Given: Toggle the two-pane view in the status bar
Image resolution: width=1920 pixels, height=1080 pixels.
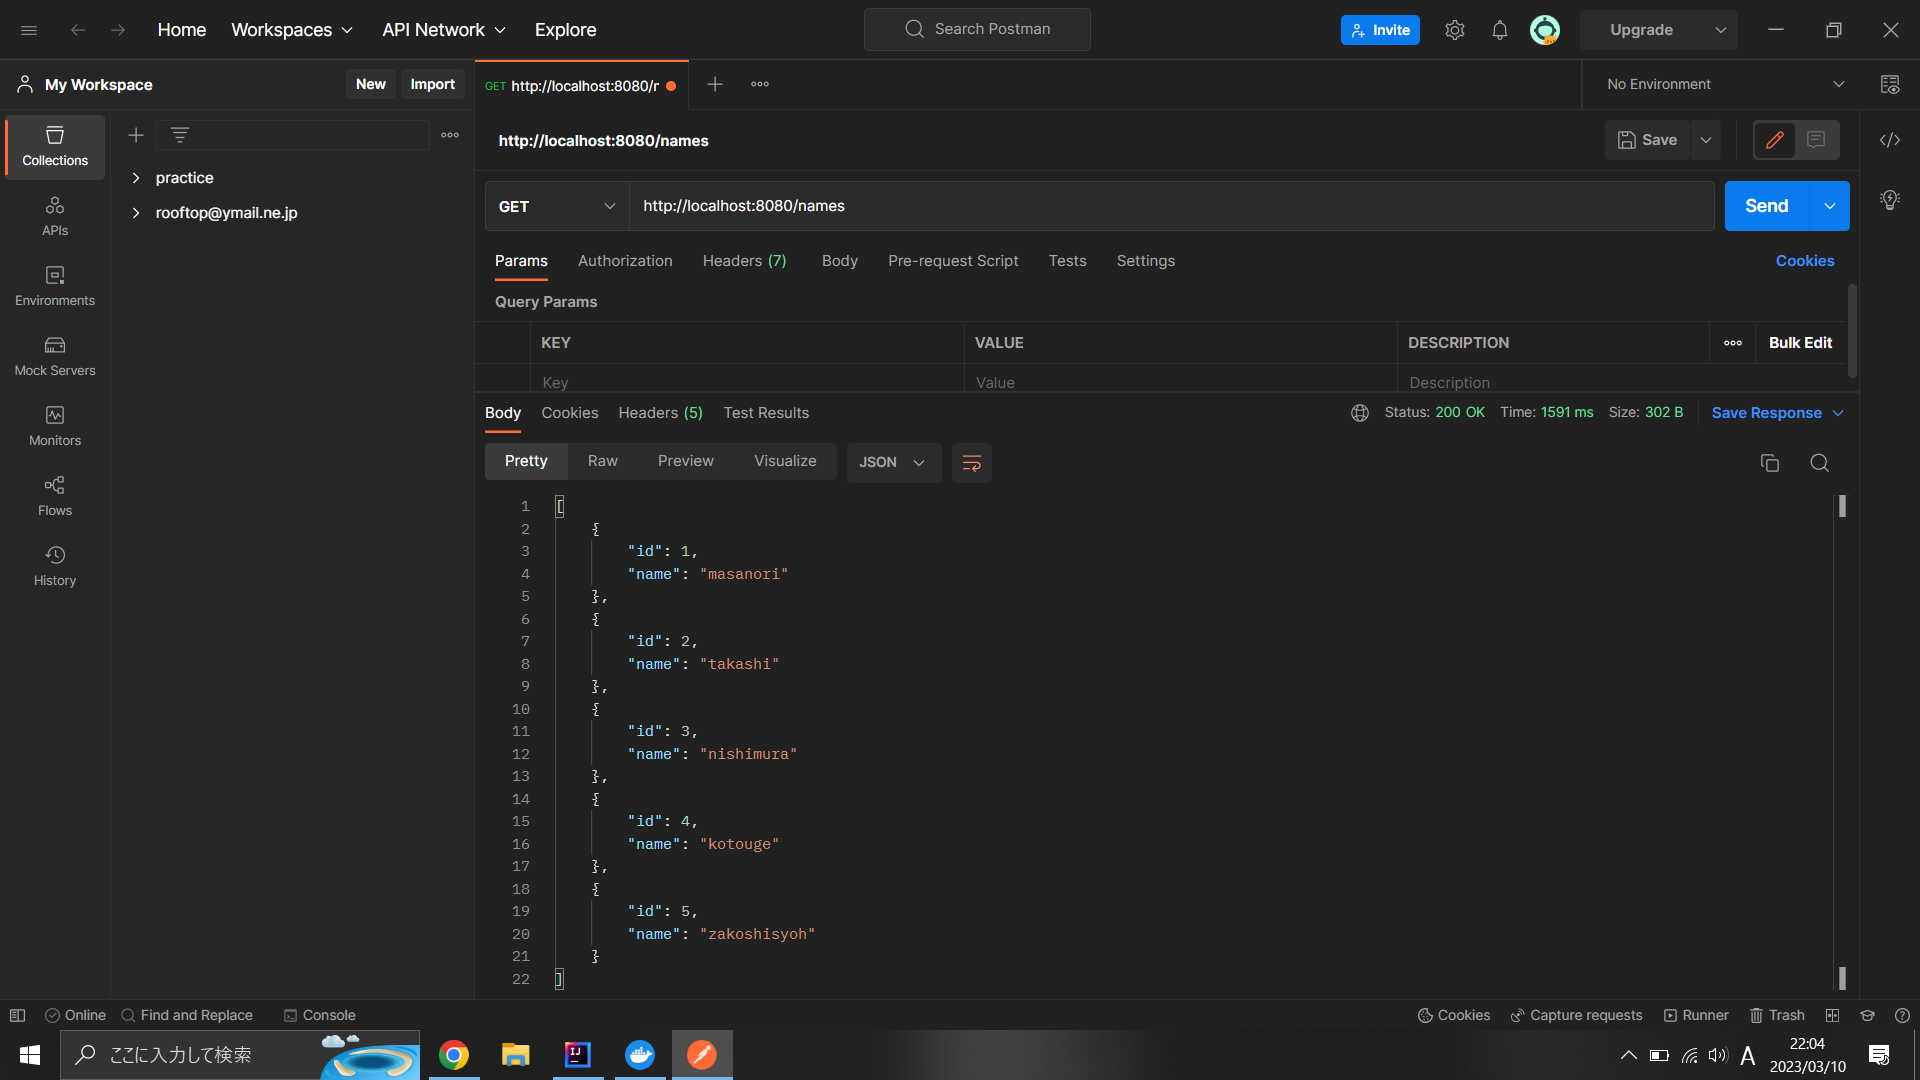Looking at the screenshot, I should (x=1832, y=1015).
